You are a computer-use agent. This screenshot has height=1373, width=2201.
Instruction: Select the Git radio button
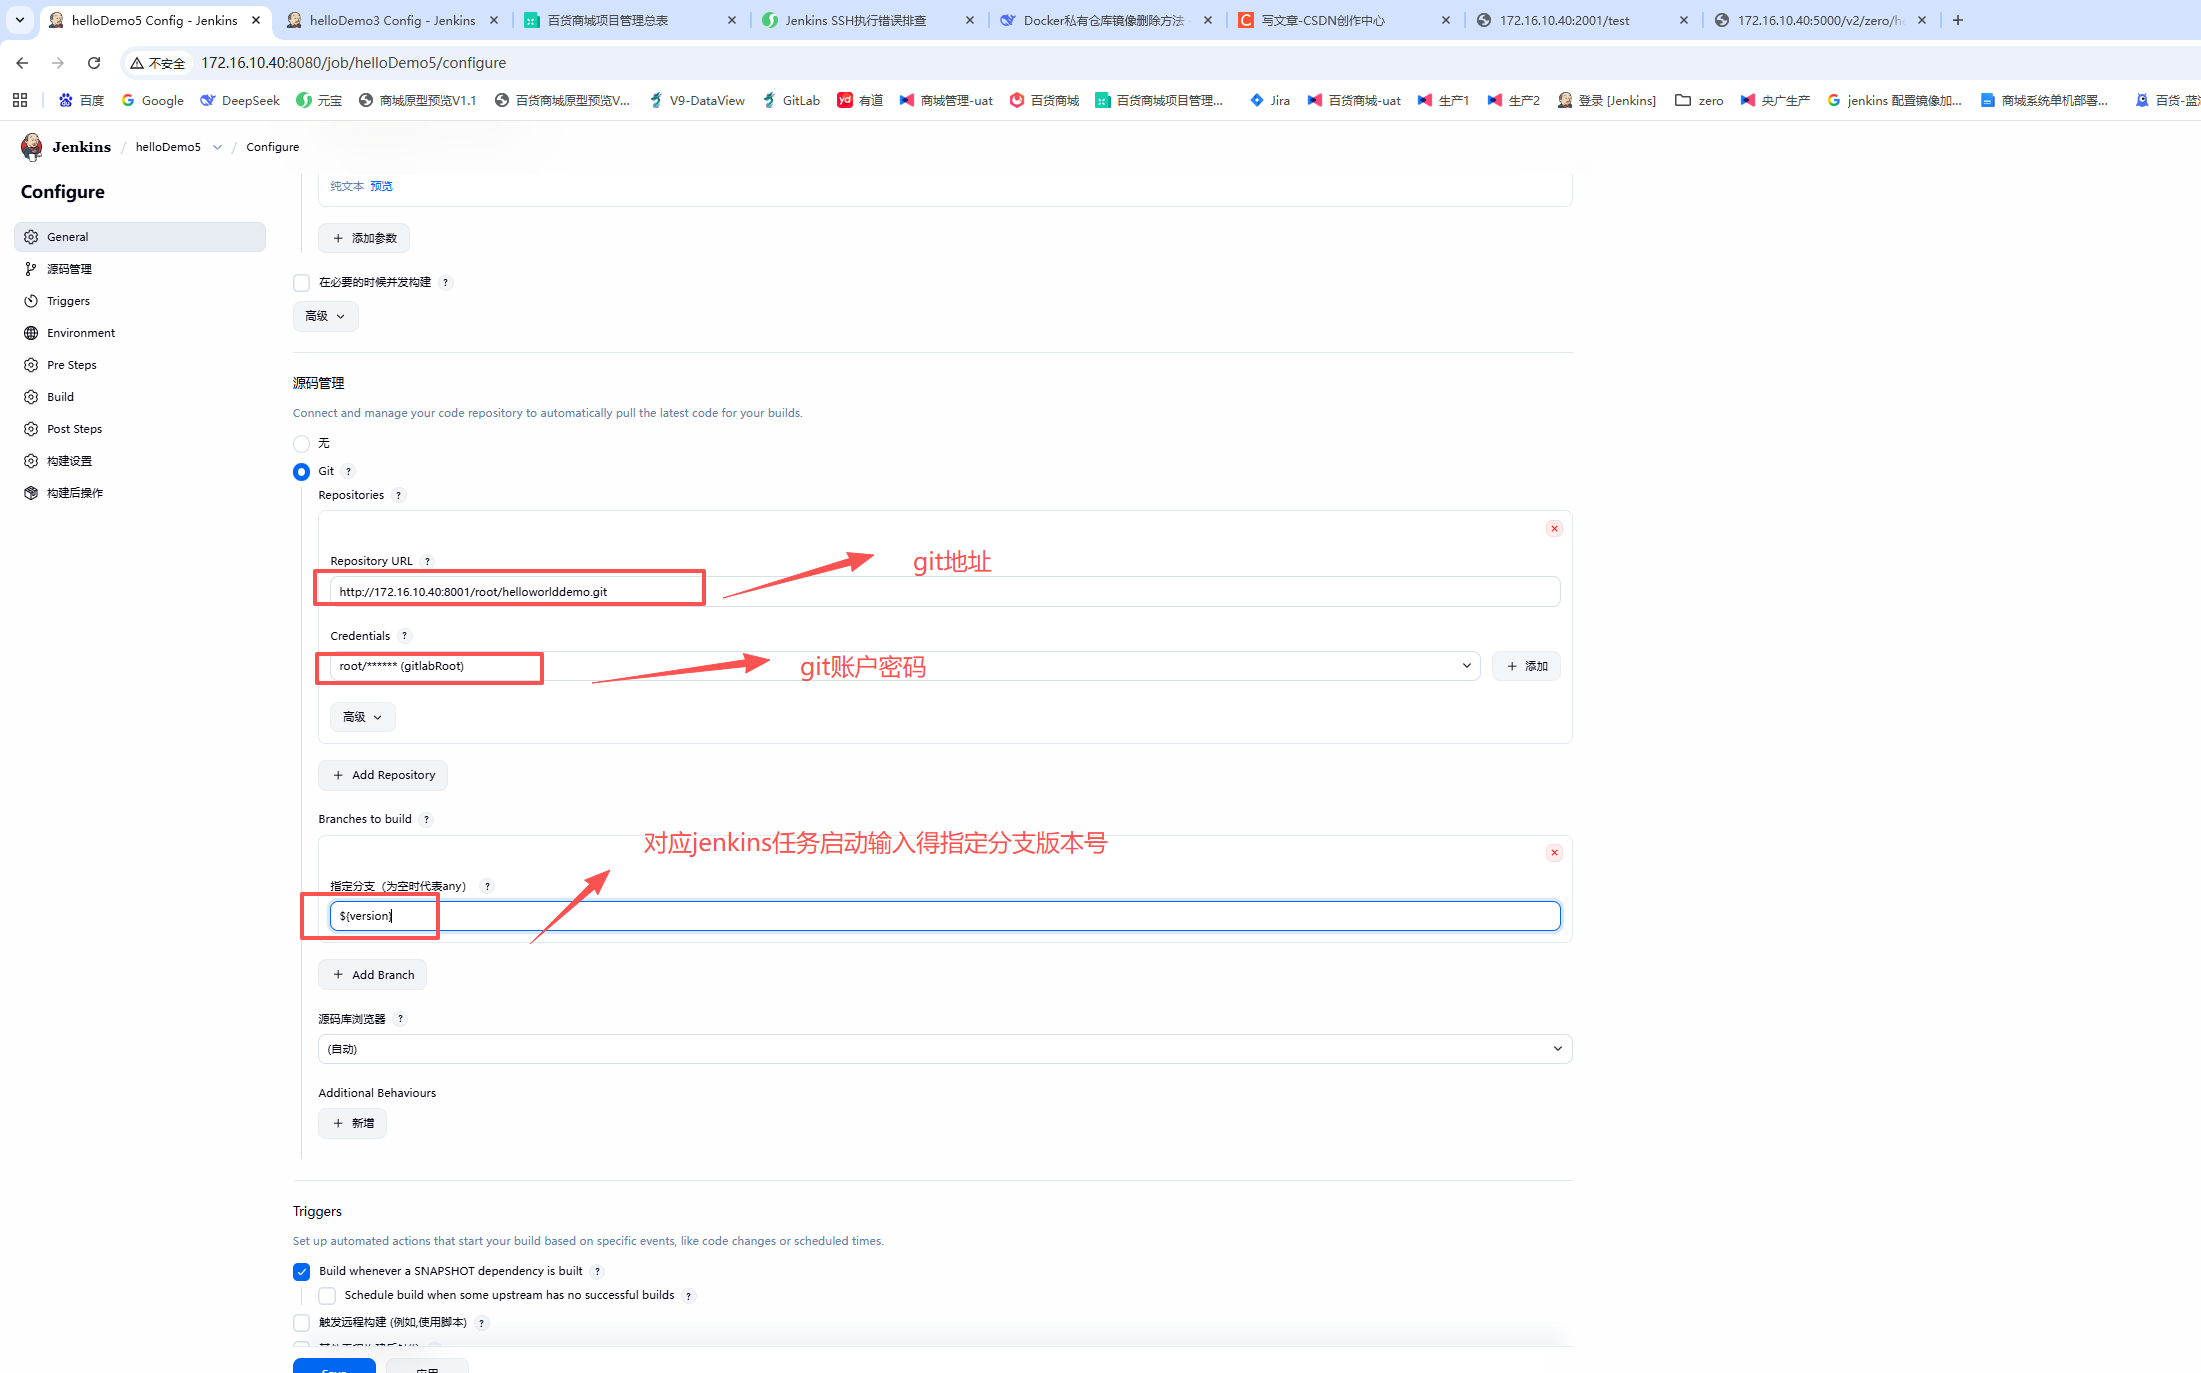(301, 472)
